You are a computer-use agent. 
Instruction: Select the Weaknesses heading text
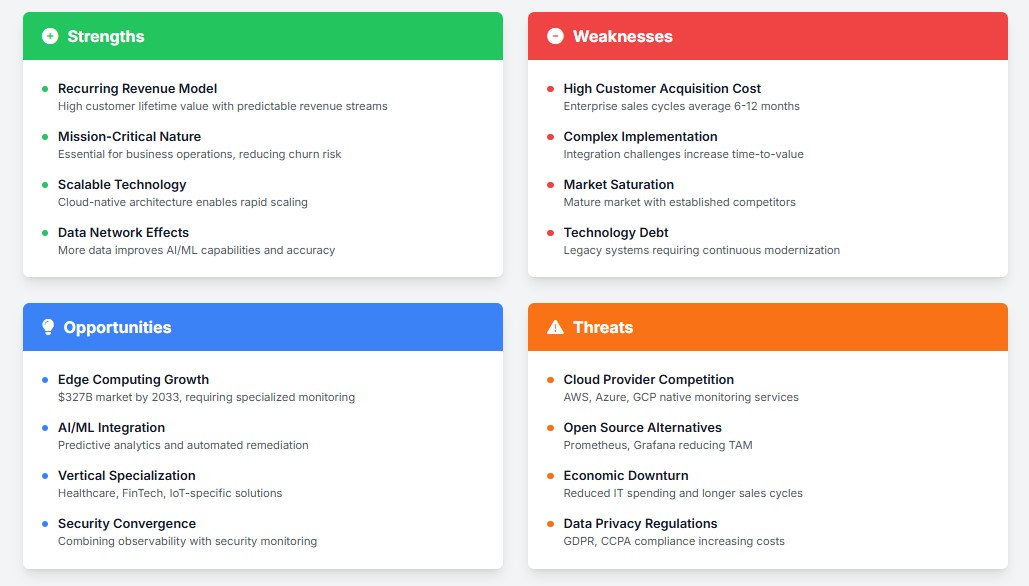coord(622,36)
